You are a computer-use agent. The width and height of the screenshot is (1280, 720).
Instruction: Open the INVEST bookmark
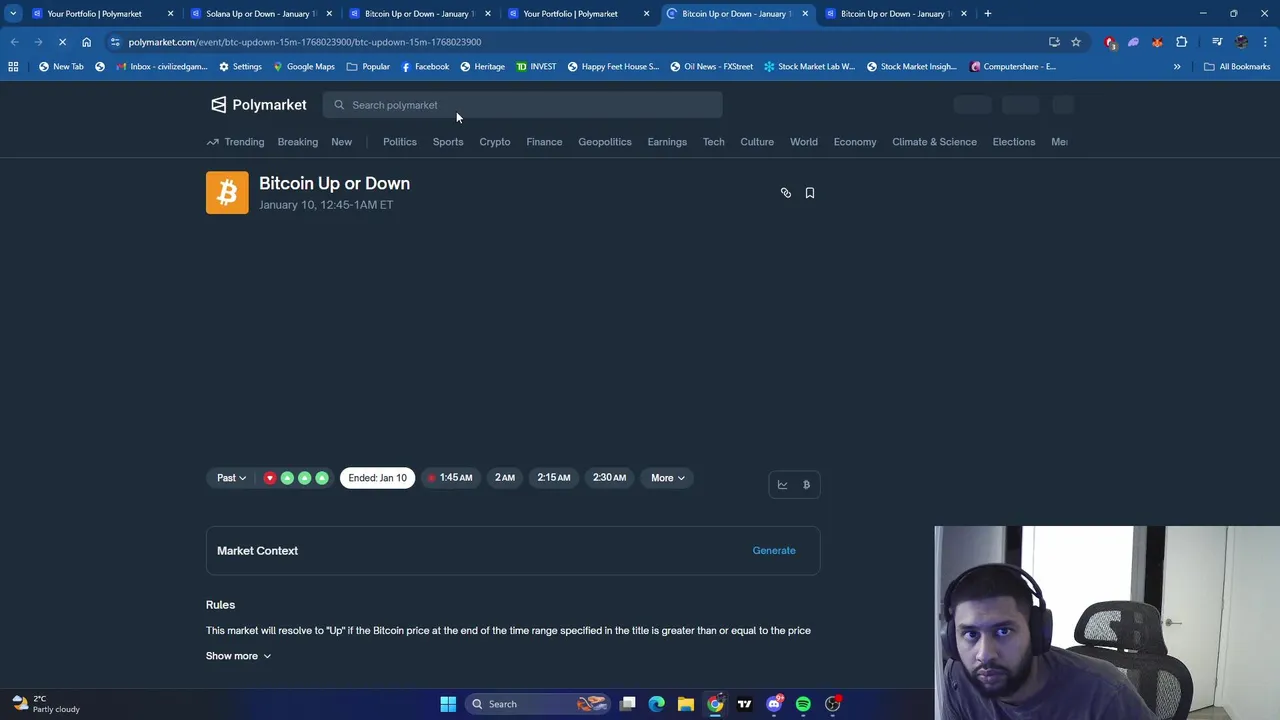536,67
